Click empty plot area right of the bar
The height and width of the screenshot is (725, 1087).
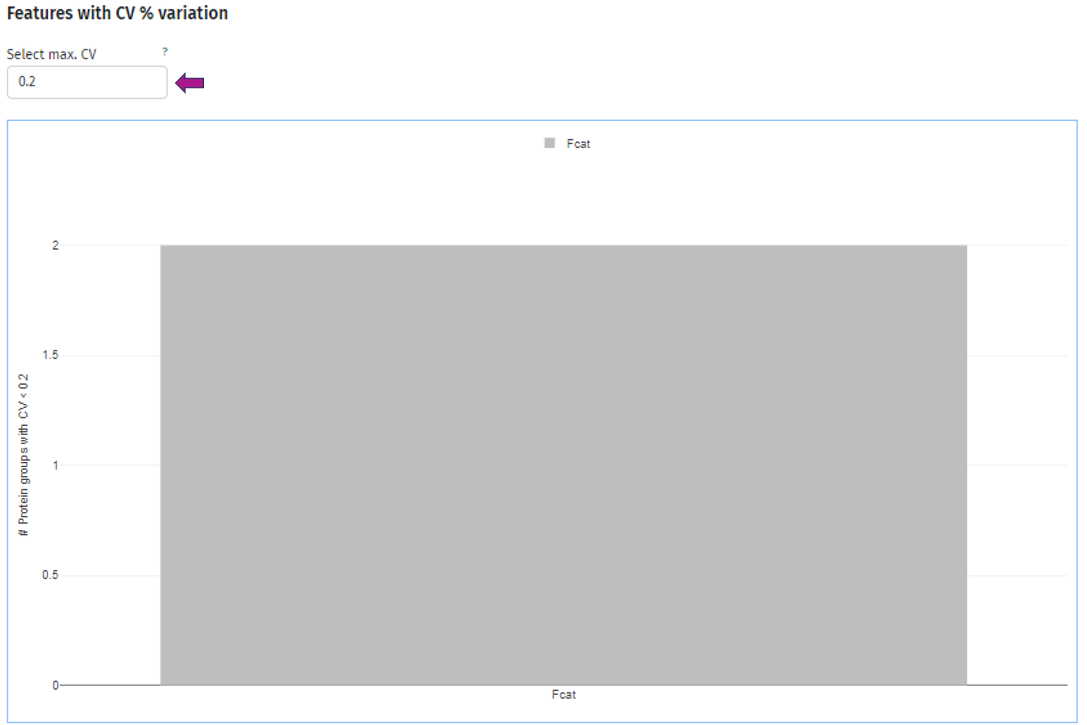tap(1015, 465)
